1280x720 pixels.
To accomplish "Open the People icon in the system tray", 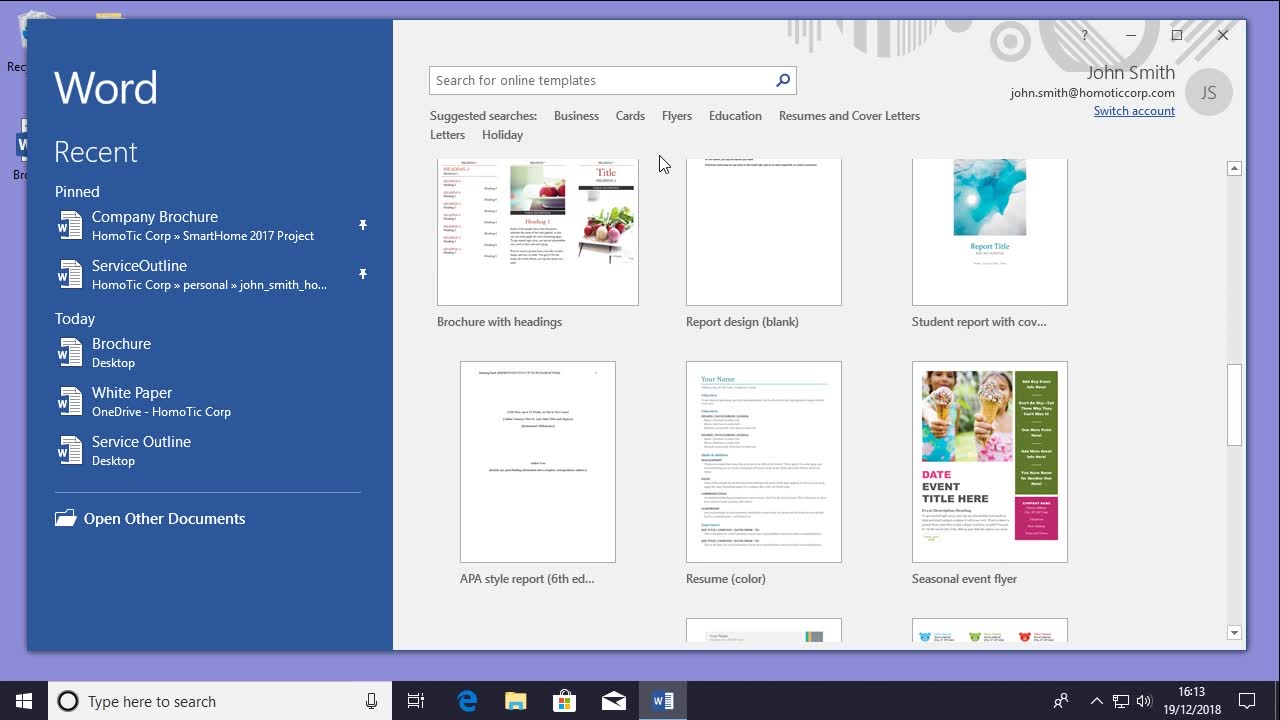I will (x=1061, y=701).
